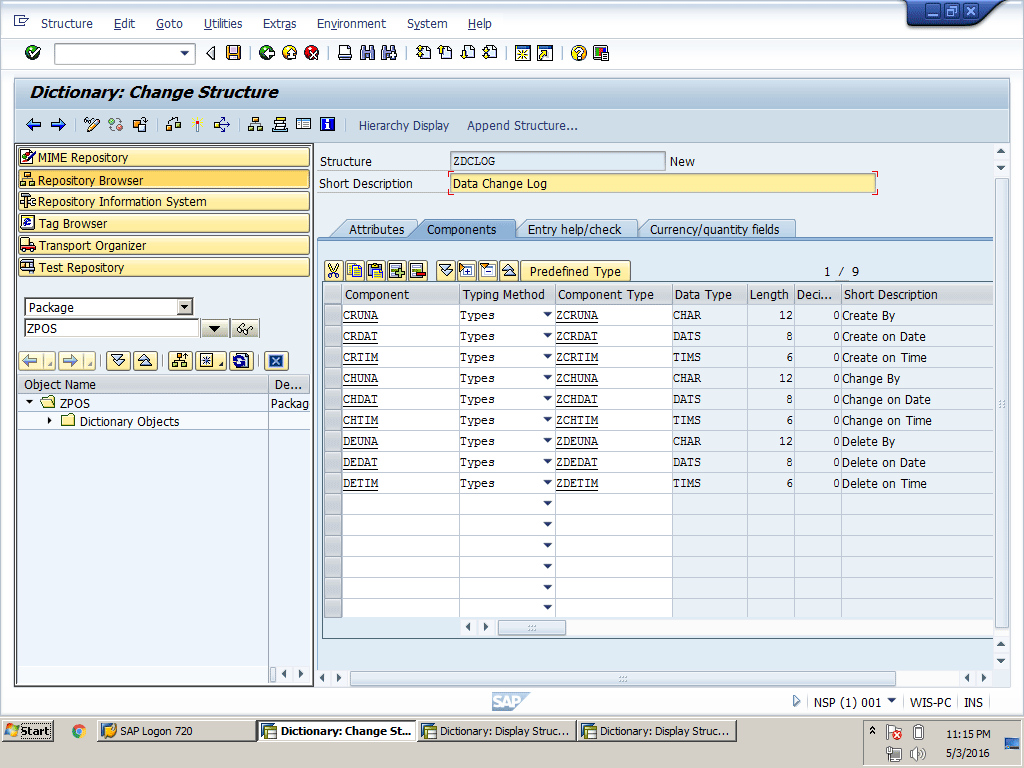The image size is (1024, 768).
Task: Click the Print icon in the toolbar
Action: coord(345,53)
